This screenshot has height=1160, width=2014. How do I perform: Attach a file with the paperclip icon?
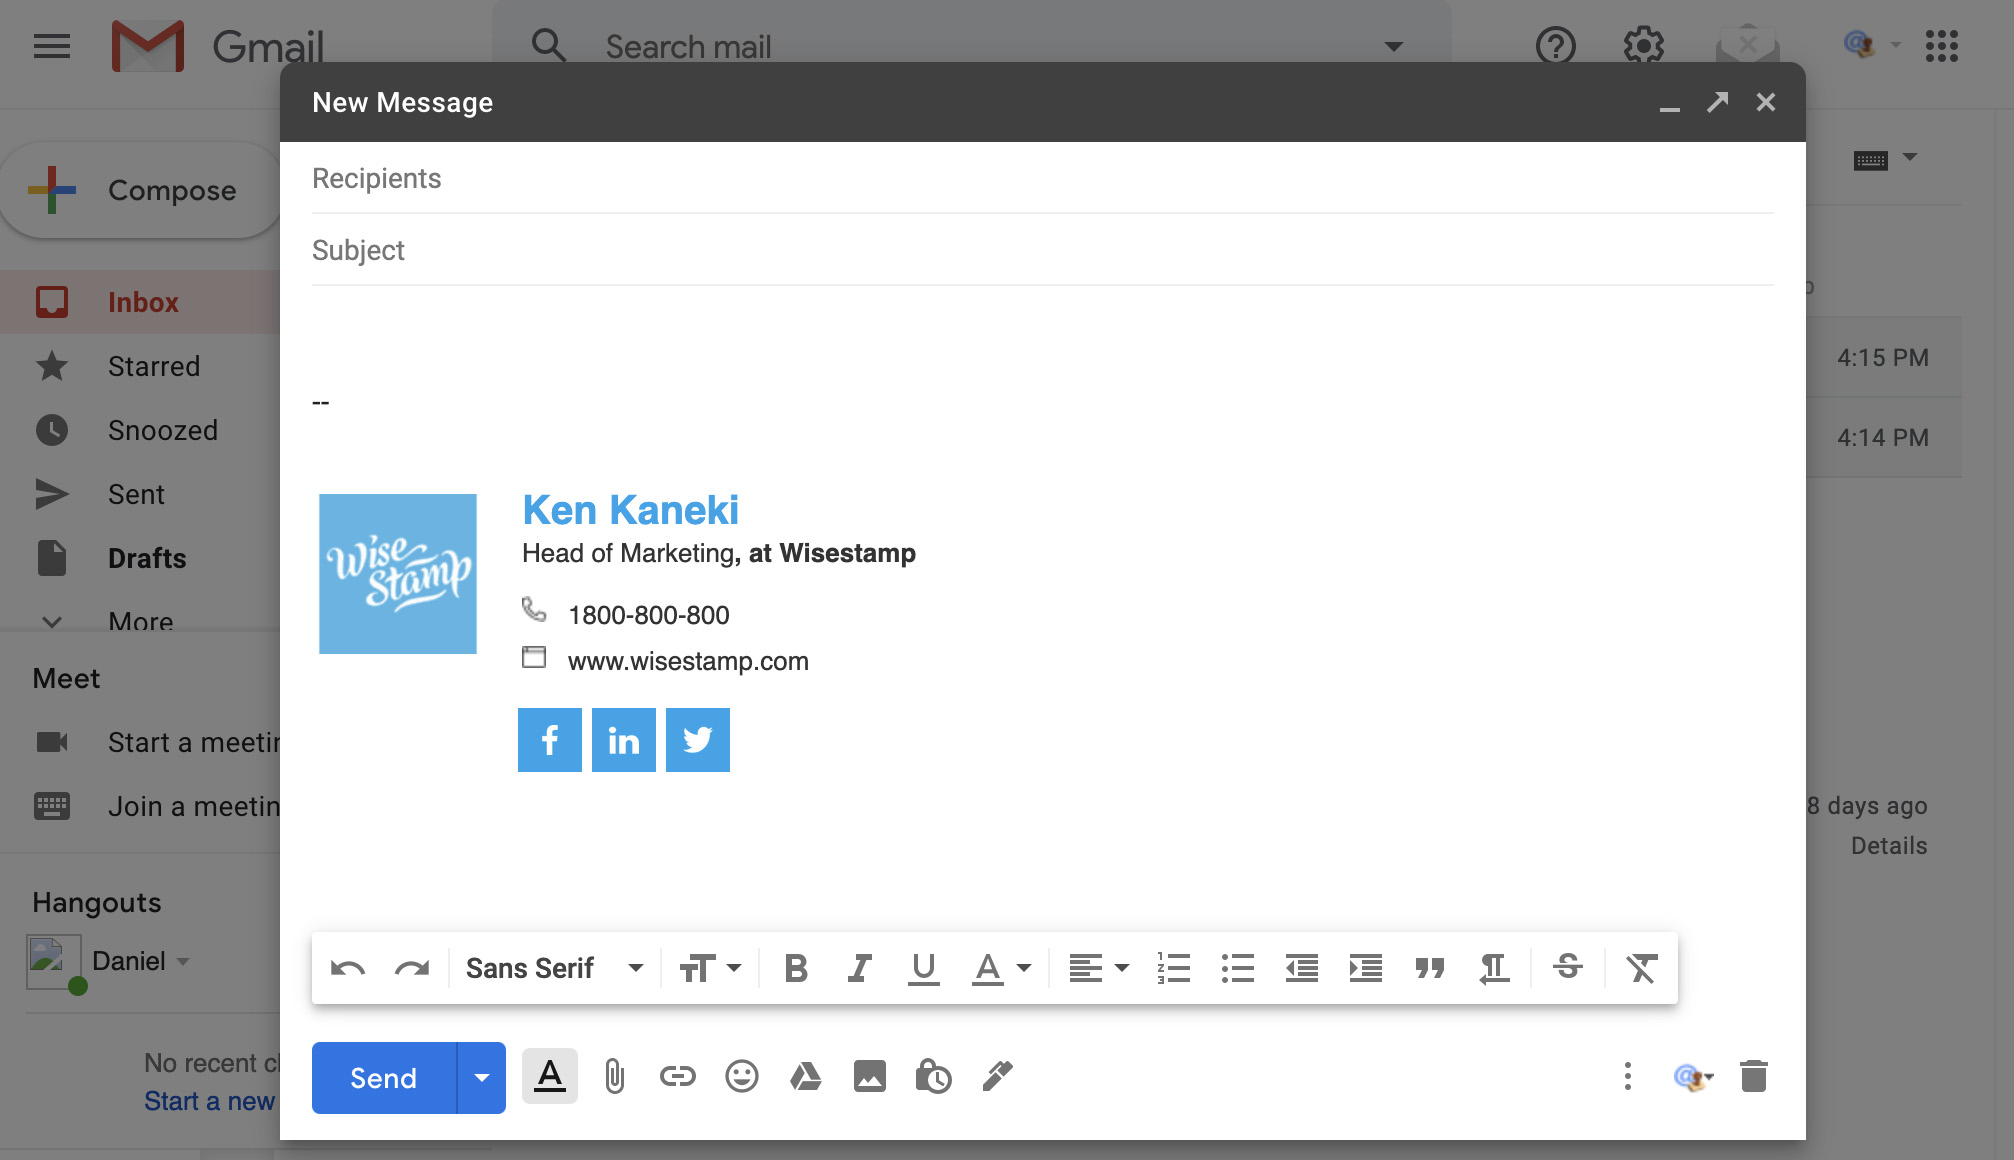[x=614, y=1077]
